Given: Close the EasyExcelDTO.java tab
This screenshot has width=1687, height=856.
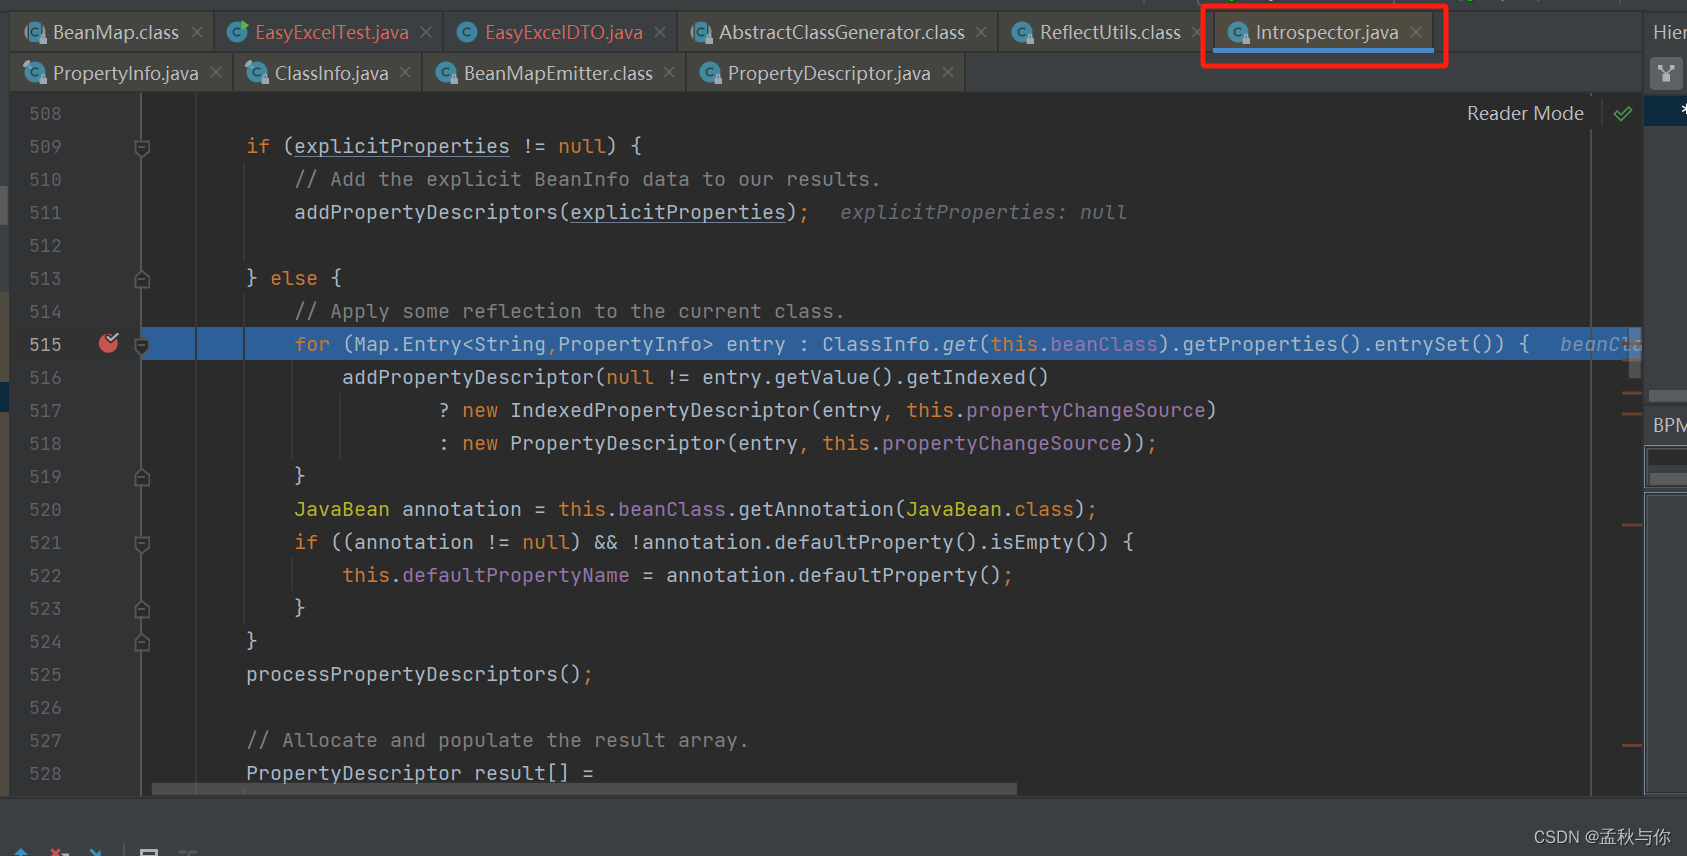Looking at the screenshot, I should [660, 32].
